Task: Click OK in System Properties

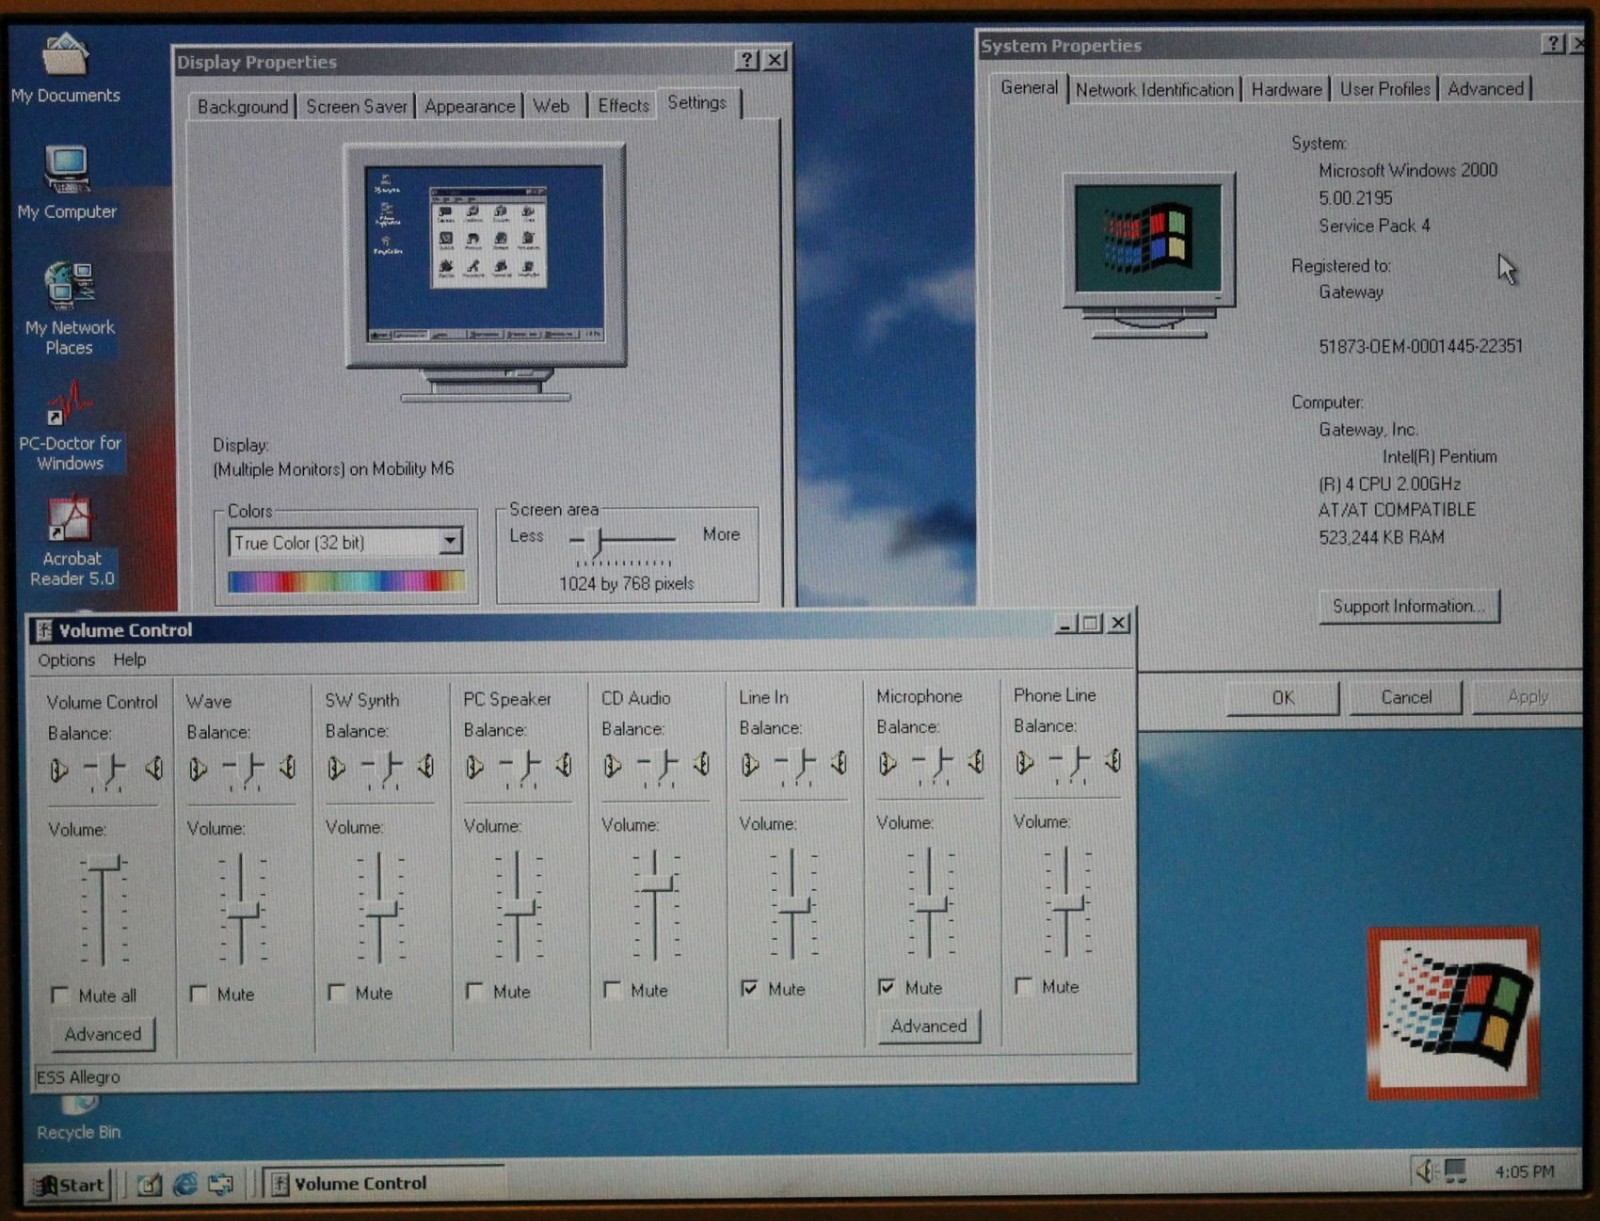Action: [1283, 698]
